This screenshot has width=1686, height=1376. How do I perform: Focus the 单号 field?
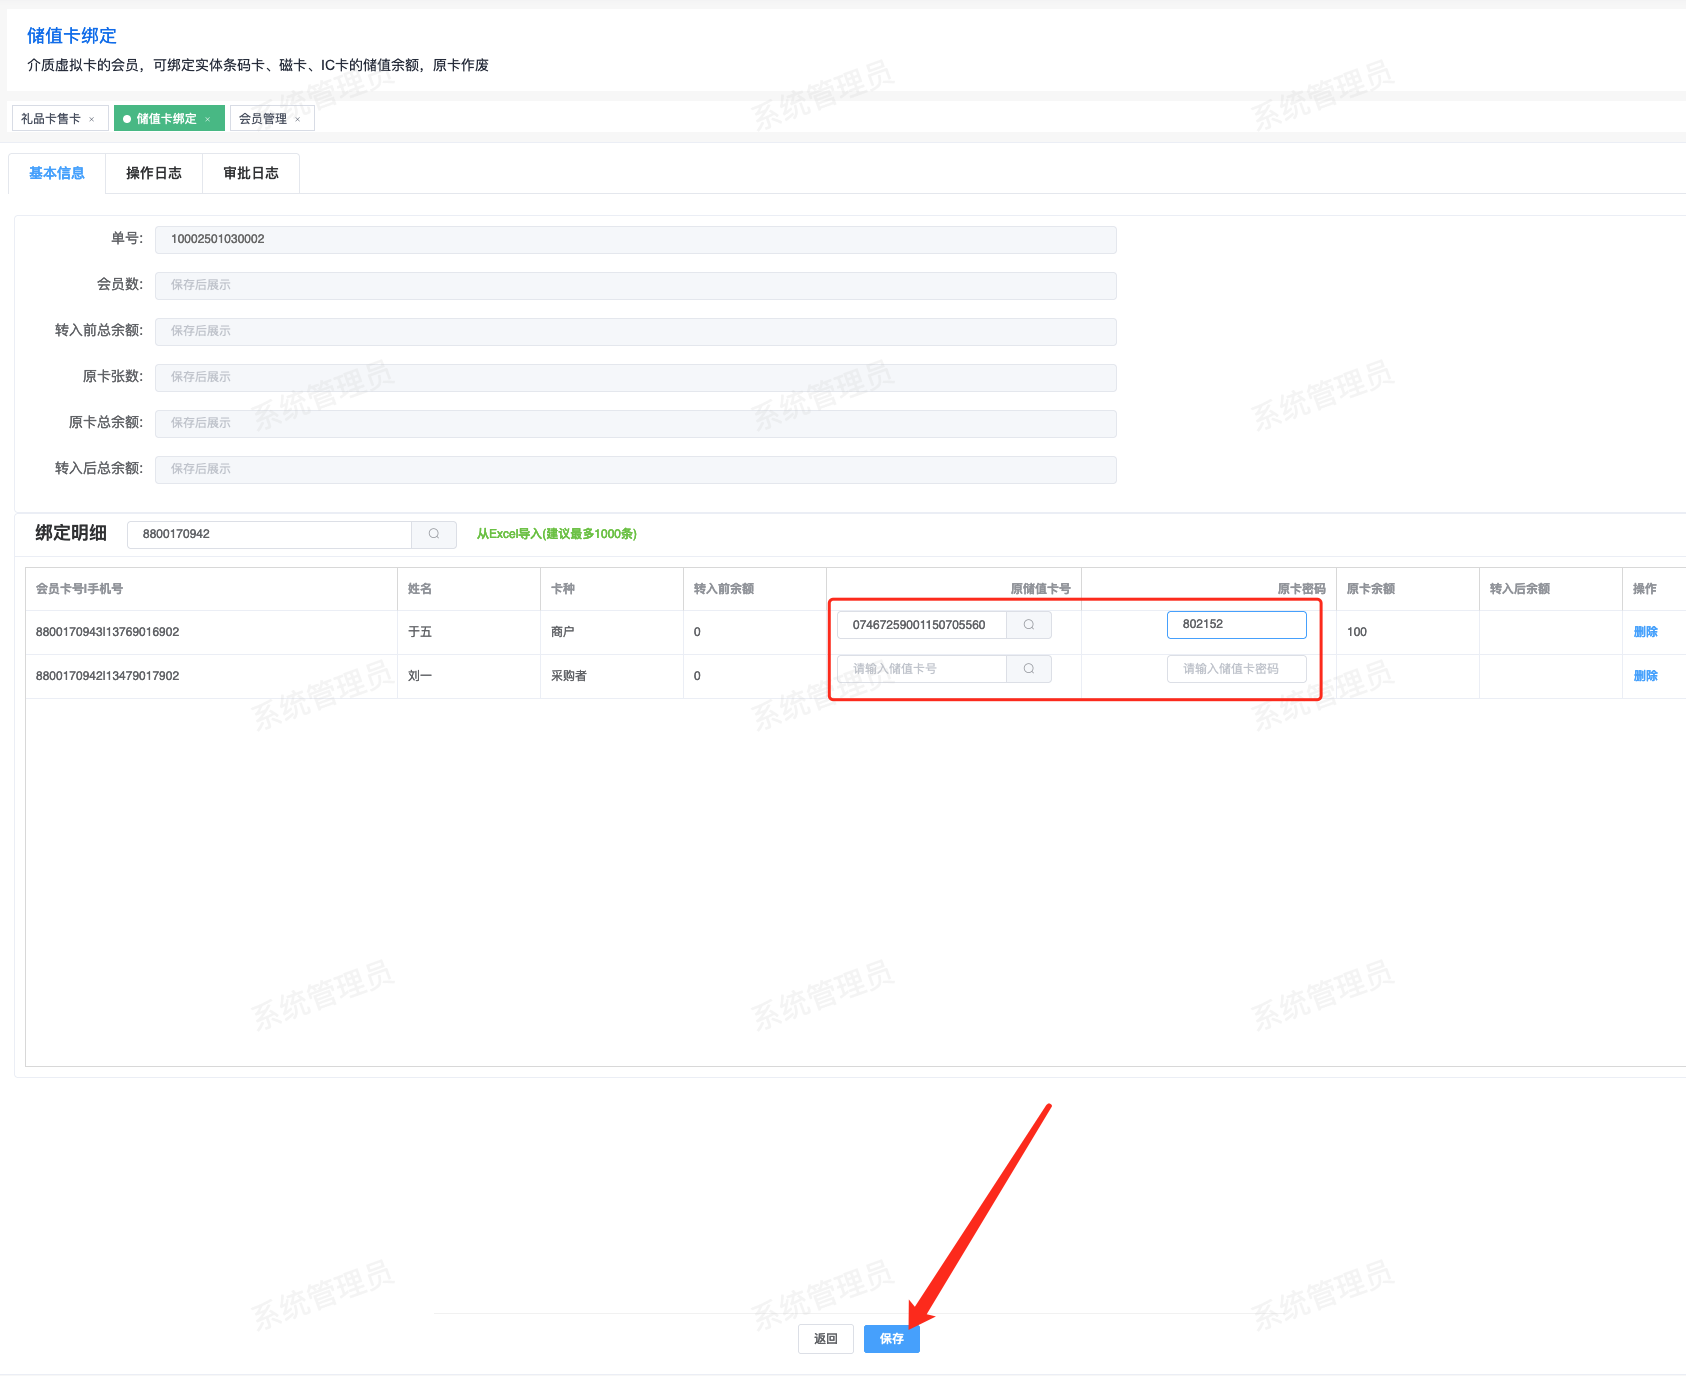(x=636, y=240)
